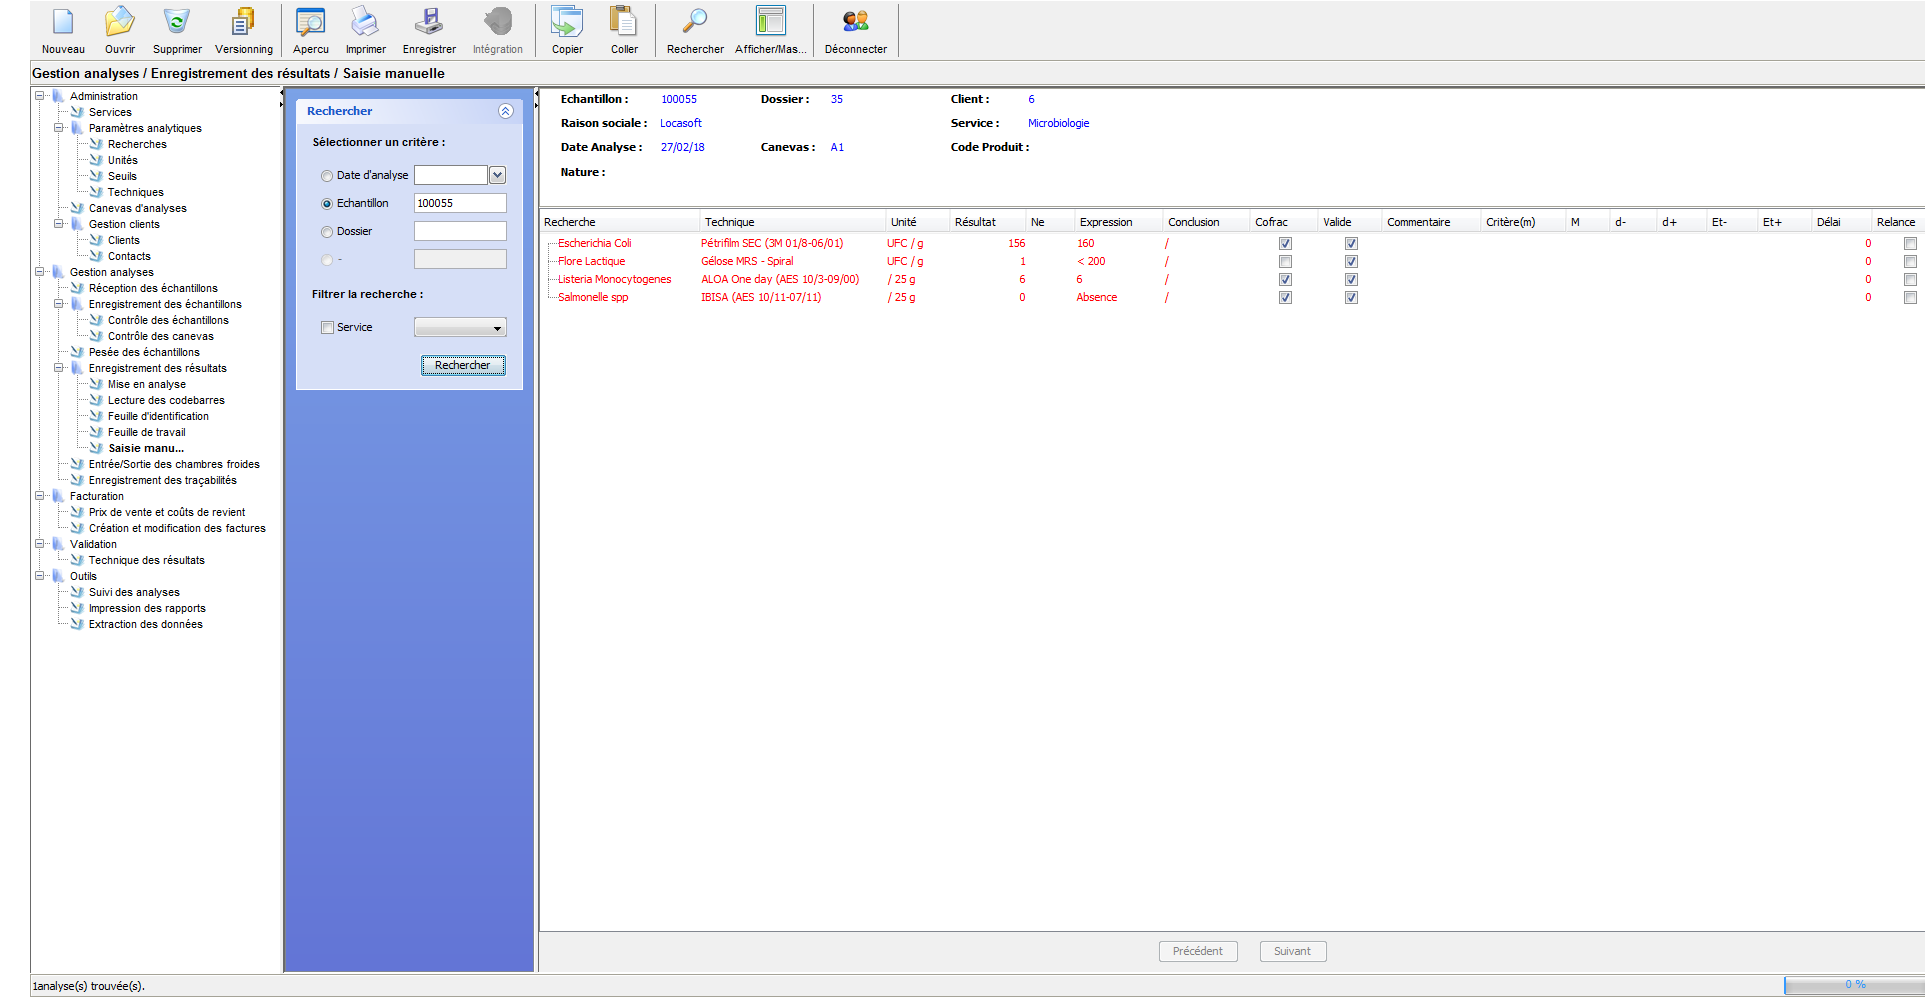This screenshot has width=1925, height=998.
Task: Click the Imprimer printer icon
Action: [x=365, y=22]
